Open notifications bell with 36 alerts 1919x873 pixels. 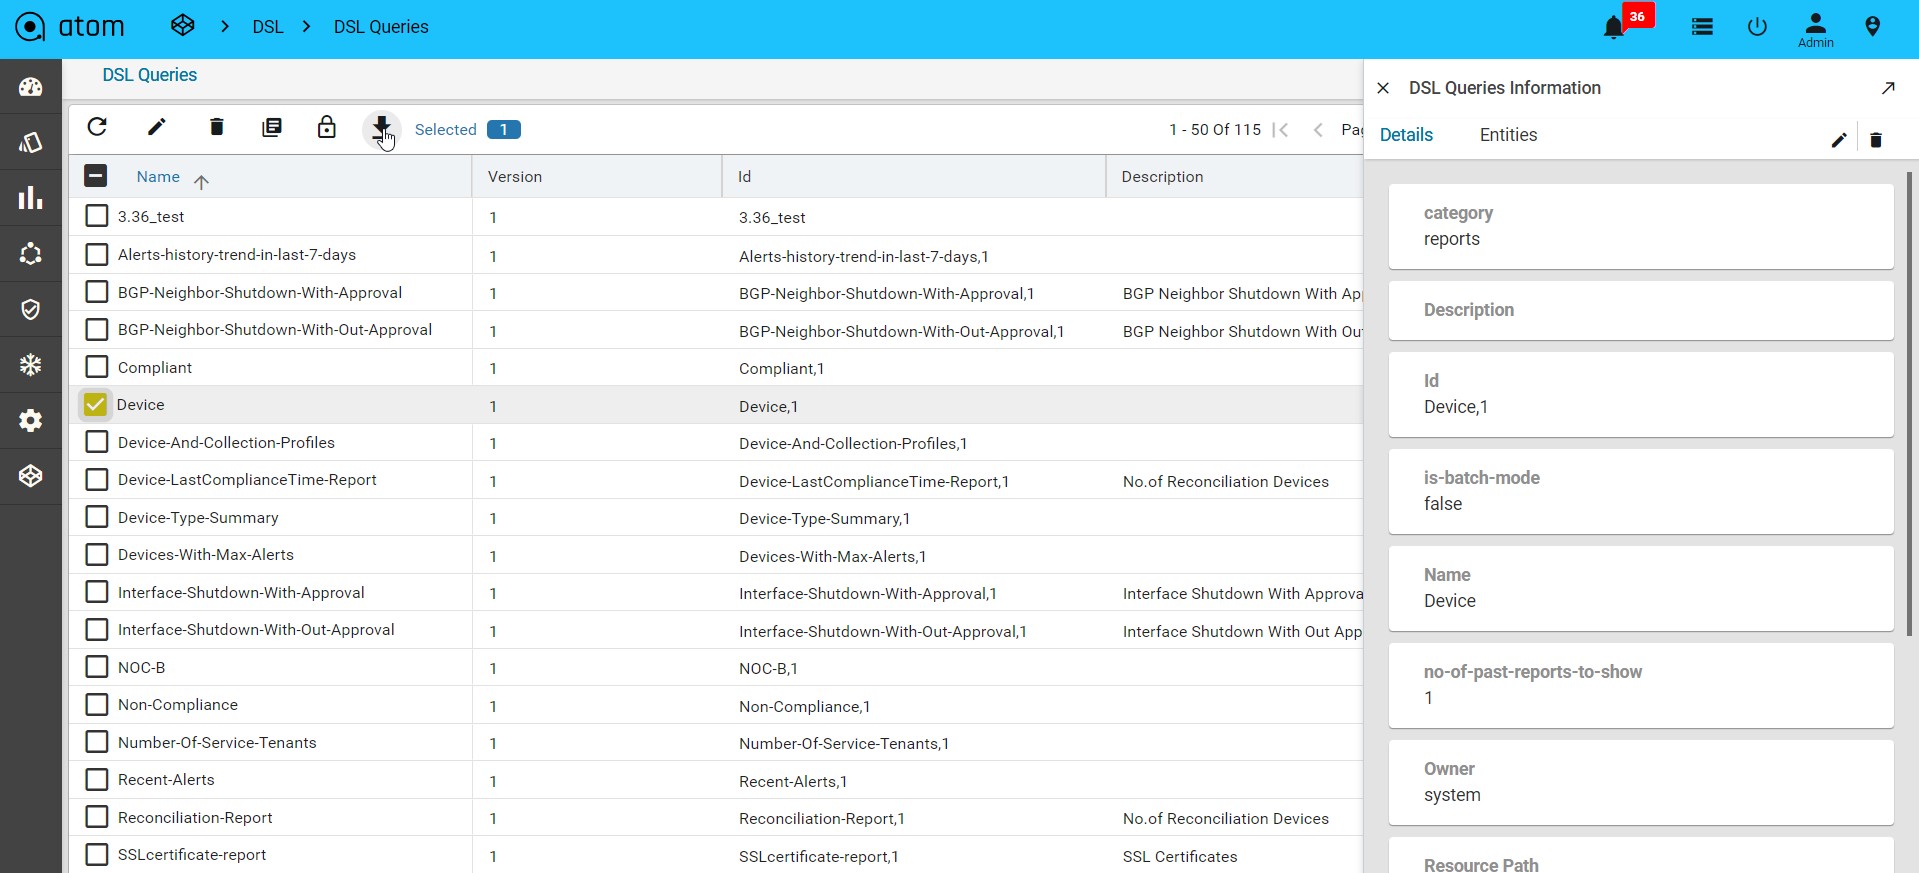[1614, 27]
